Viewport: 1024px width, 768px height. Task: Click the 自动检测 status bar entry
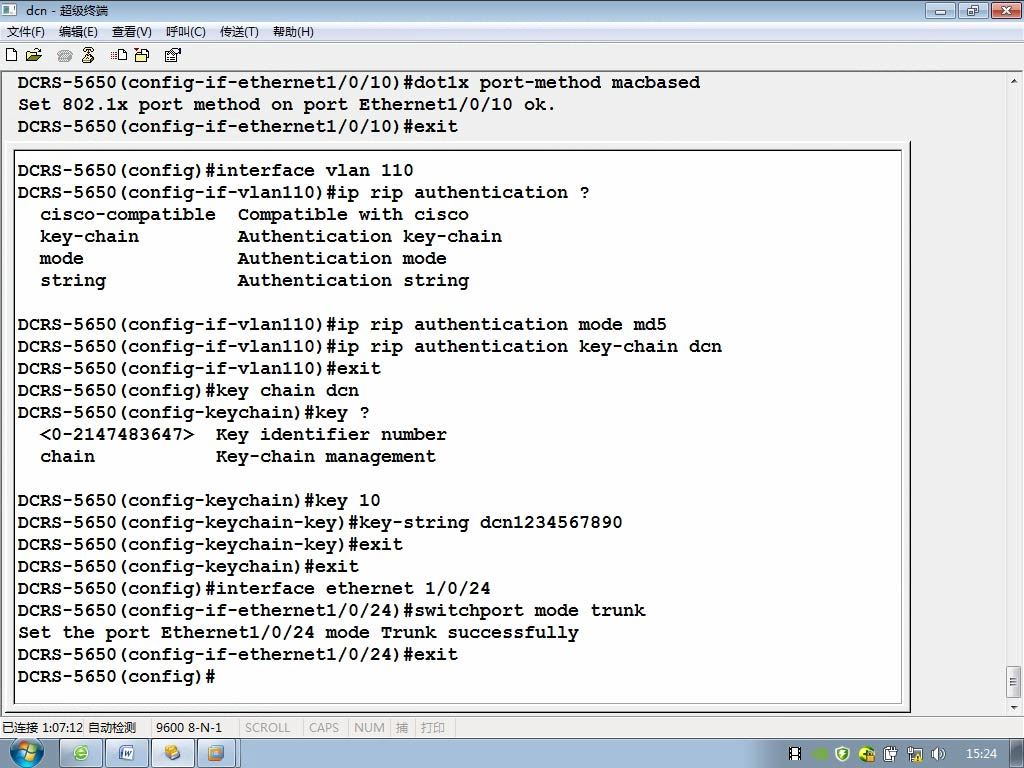pyautogui.click(x=112, y=728)
